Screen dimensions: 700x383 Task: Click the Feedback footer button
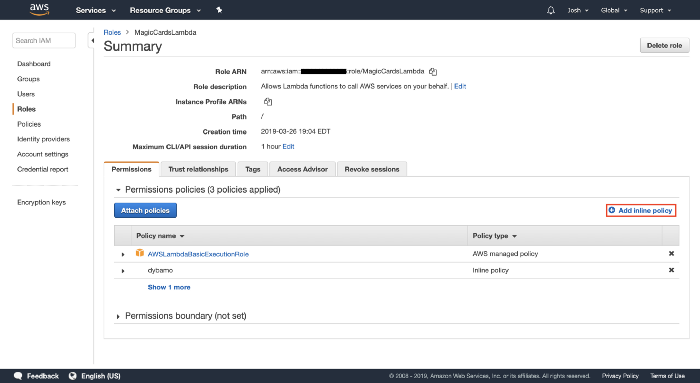coord(36,376)
